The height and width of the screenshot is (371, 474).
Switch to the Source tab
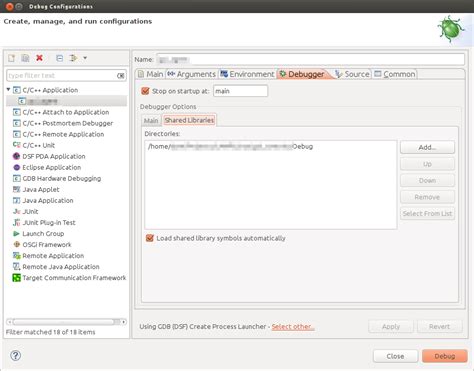(353, 74)
